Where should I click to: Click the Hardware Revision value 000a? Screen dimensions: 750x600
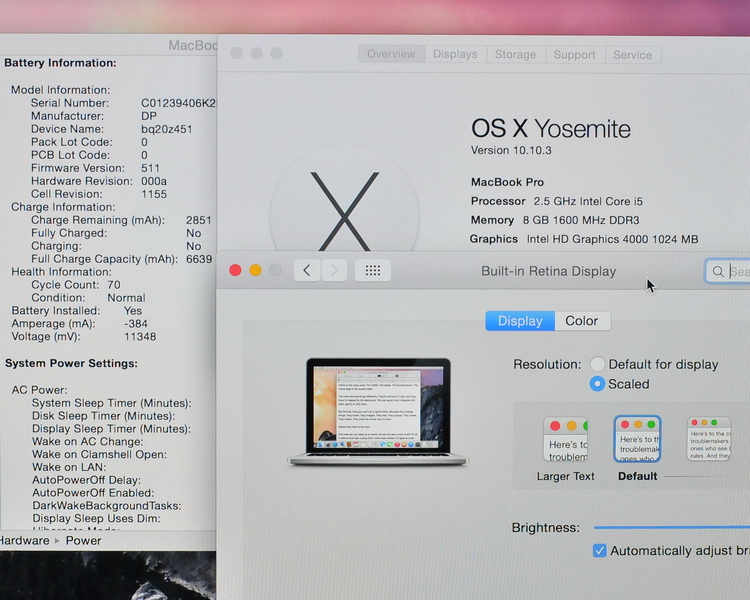pyautogui.click(x=154, y=181)
